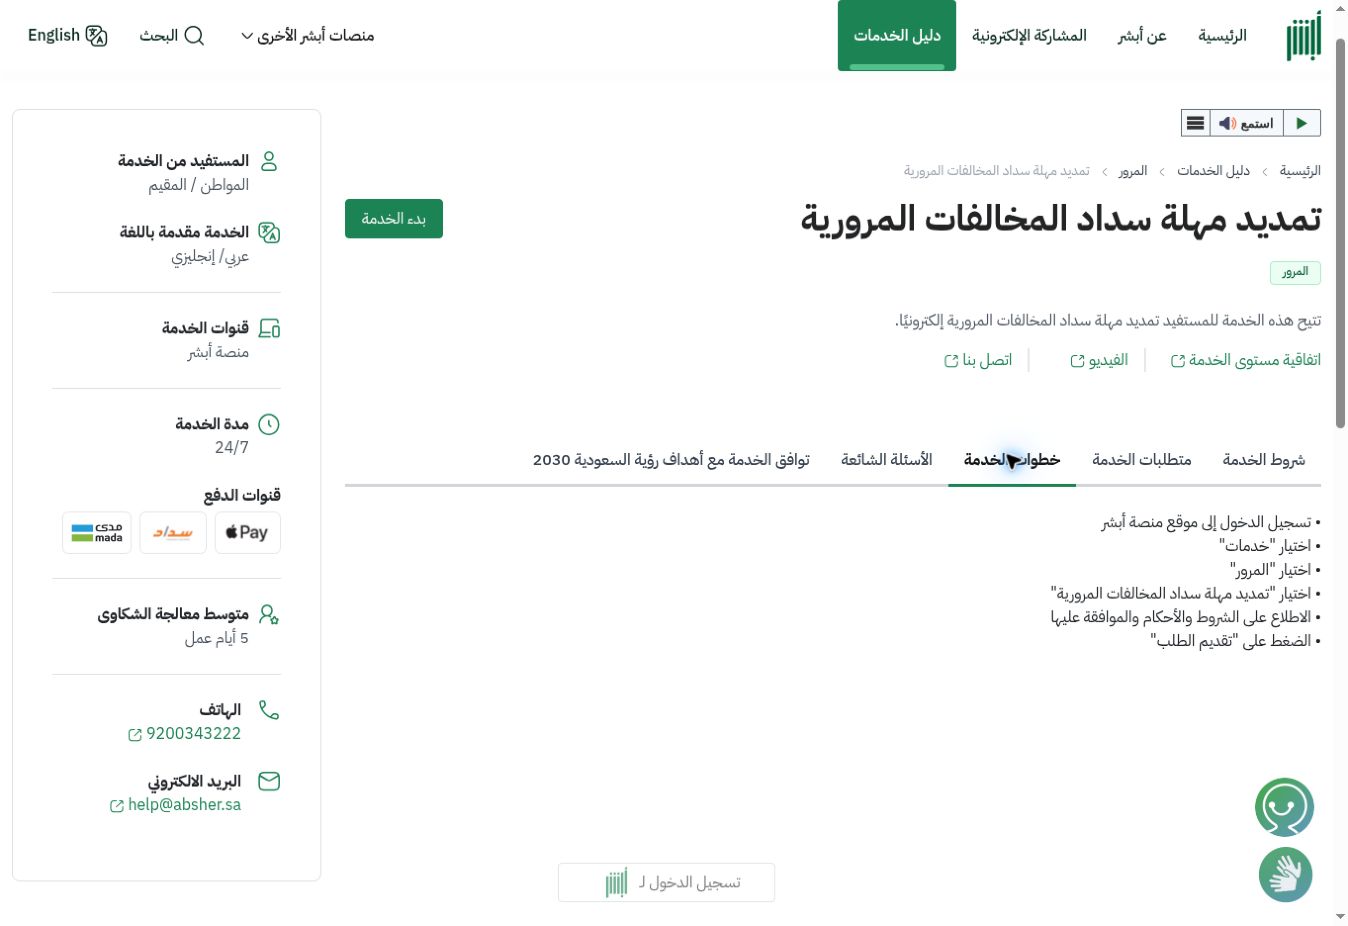
Task: Click the تسجيل الدخول button at bottom
Action: pyautogui.click(x=666, y=883)
